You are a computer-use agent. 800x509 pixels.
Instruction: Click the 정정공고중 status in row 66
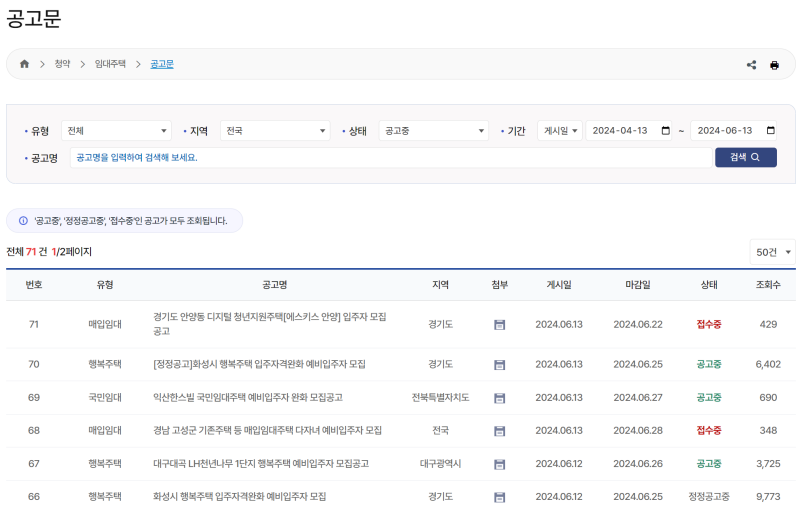click(x=709, y=496)
